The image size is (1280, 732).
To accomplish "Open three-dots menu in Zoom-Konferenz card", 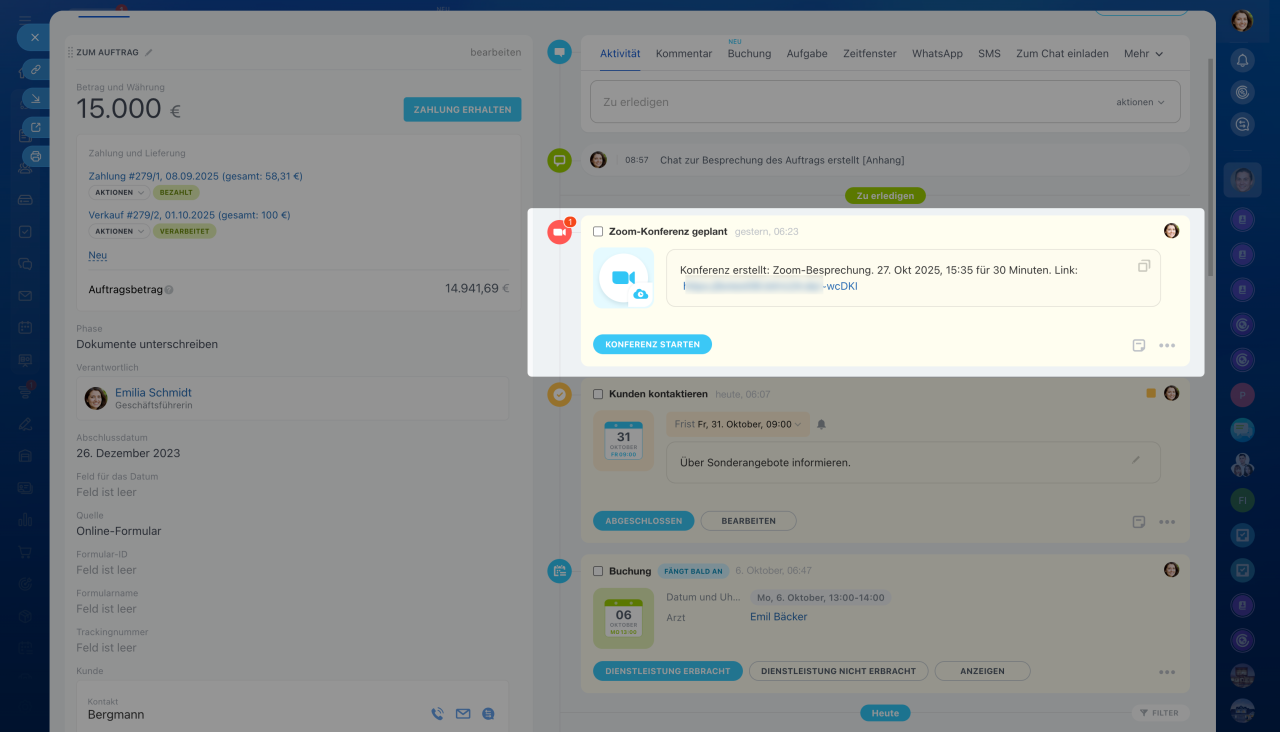I will click(x=1167, y=345).
